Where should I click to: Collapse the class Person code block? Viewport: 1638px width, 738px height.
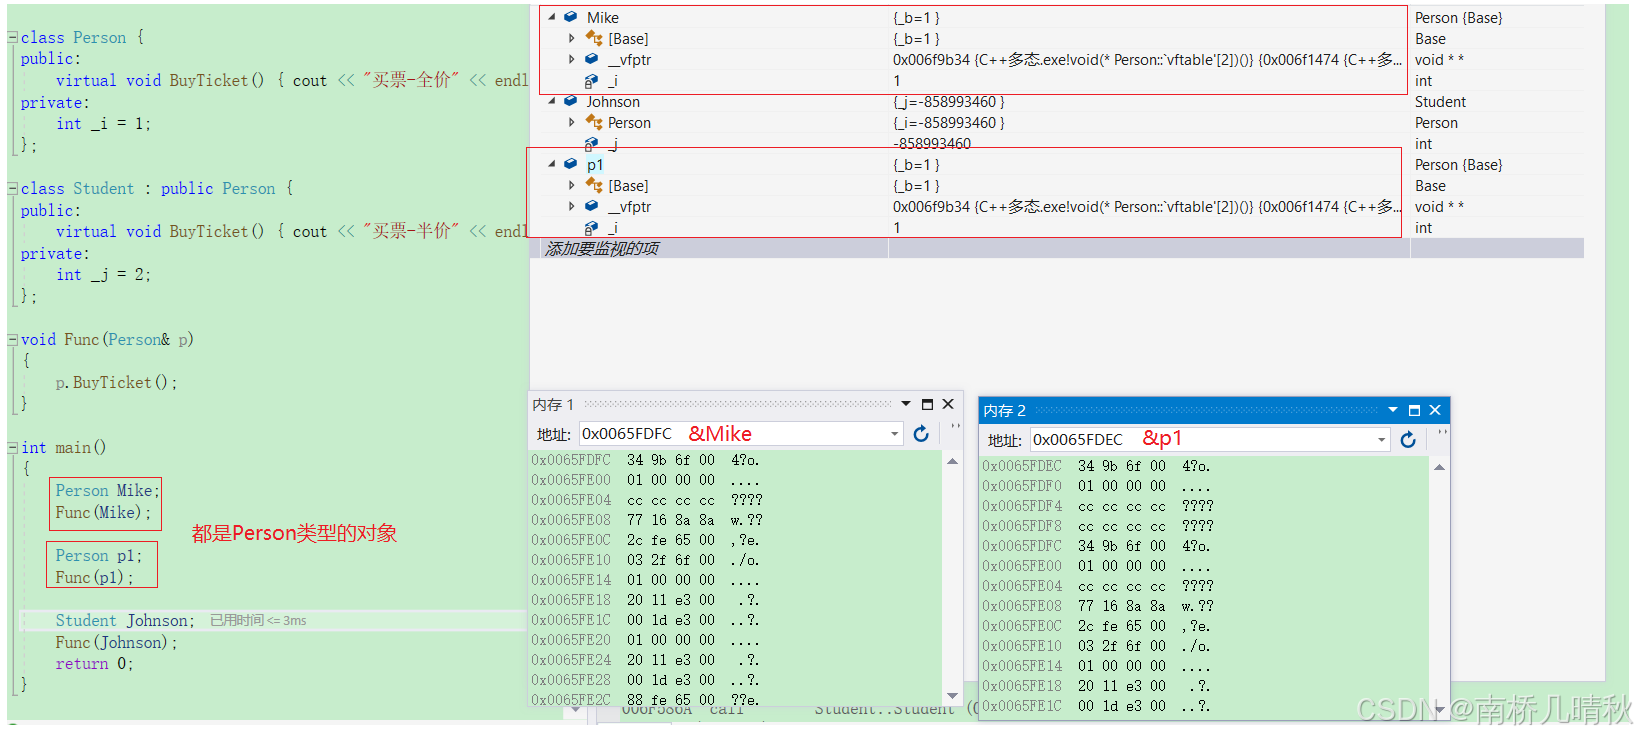(13, 37)
